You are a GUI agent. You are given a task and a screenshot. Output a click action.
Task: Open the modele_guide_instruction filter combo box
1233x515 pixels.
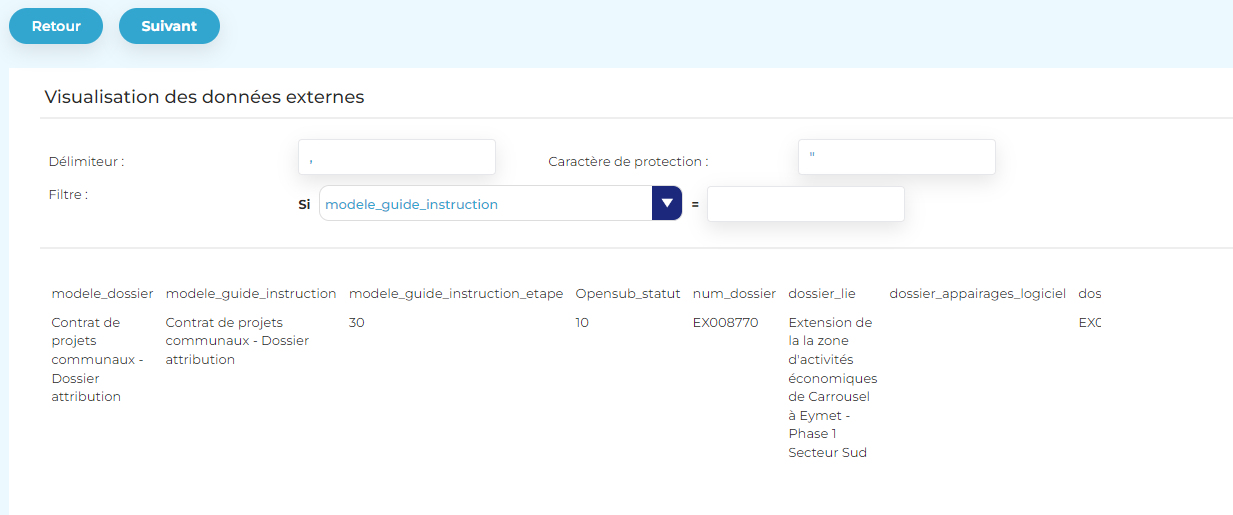[485, 204]
